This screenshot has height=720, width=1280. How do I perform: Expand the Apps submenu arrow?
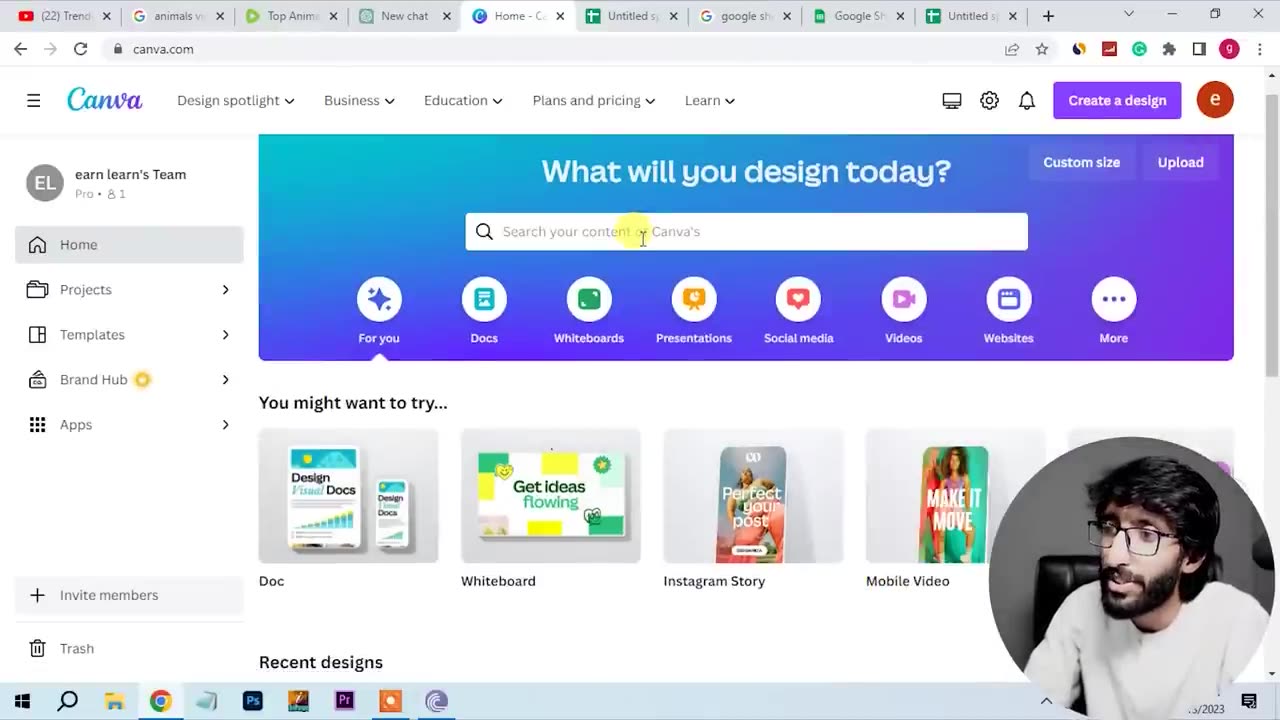[x=225, y=425]
